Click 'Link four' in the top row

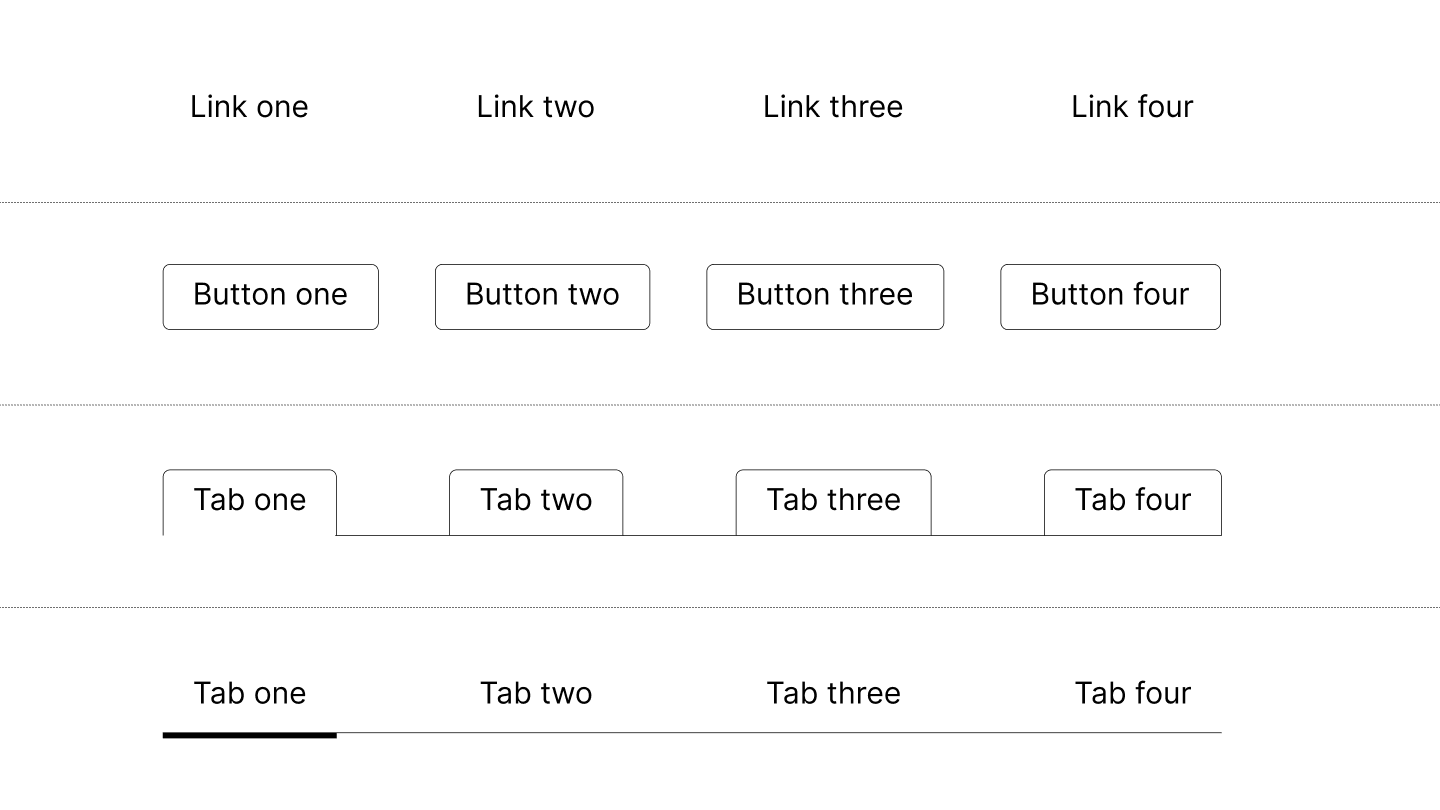tap(1132, 107)
